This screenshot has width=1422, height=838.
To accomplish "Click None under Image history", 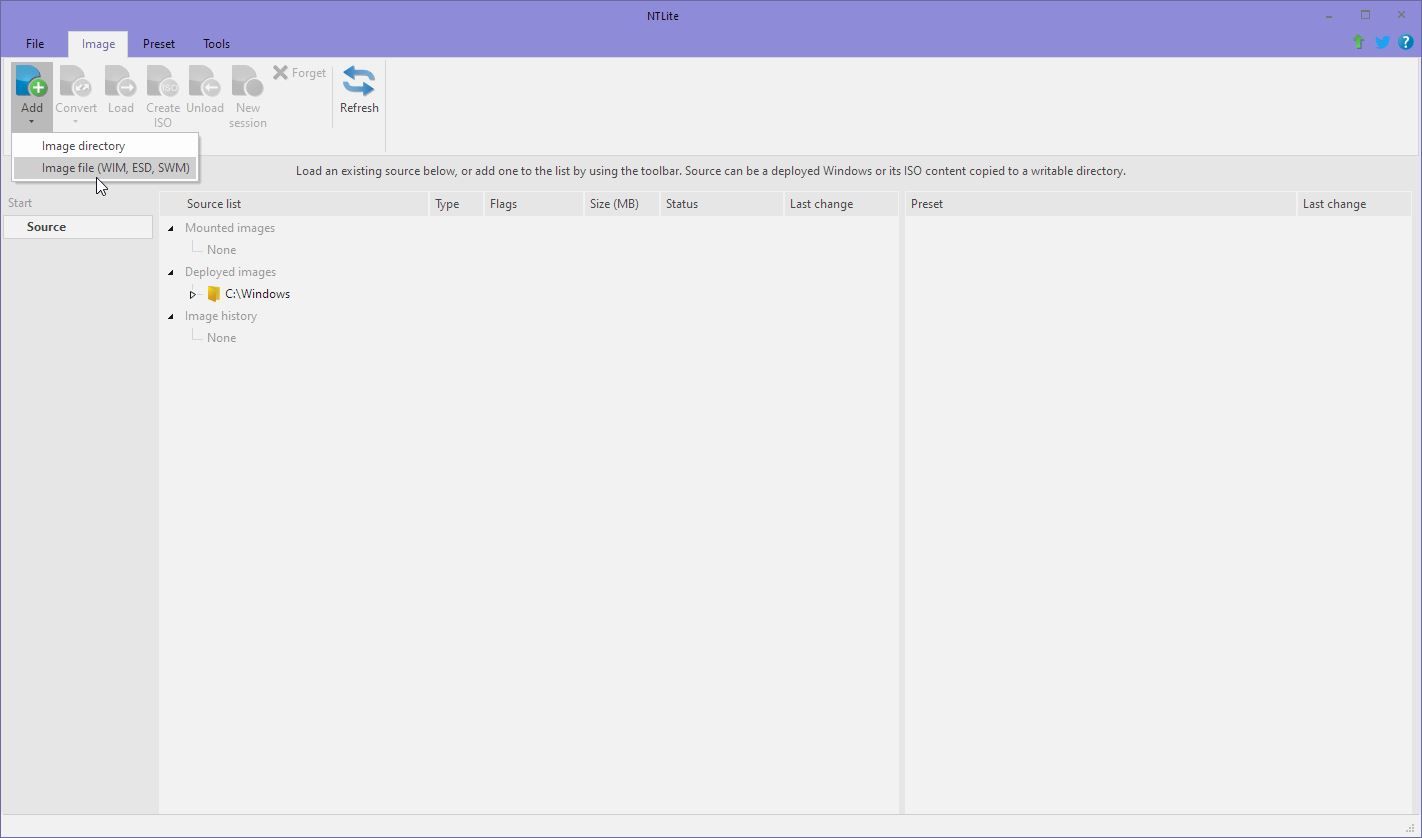I will click(x=221, y=338).
